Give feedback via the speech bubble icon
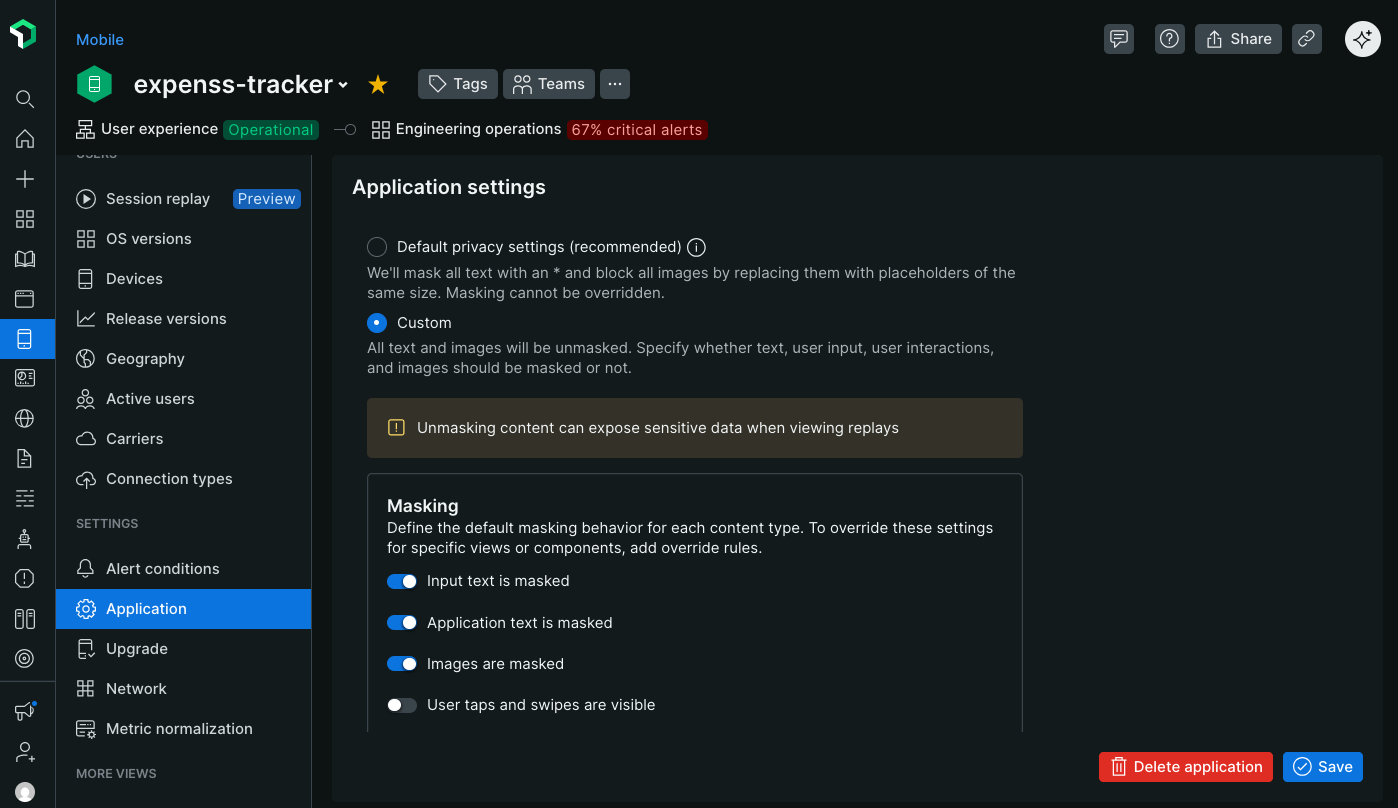 [x=1119, y=39]
